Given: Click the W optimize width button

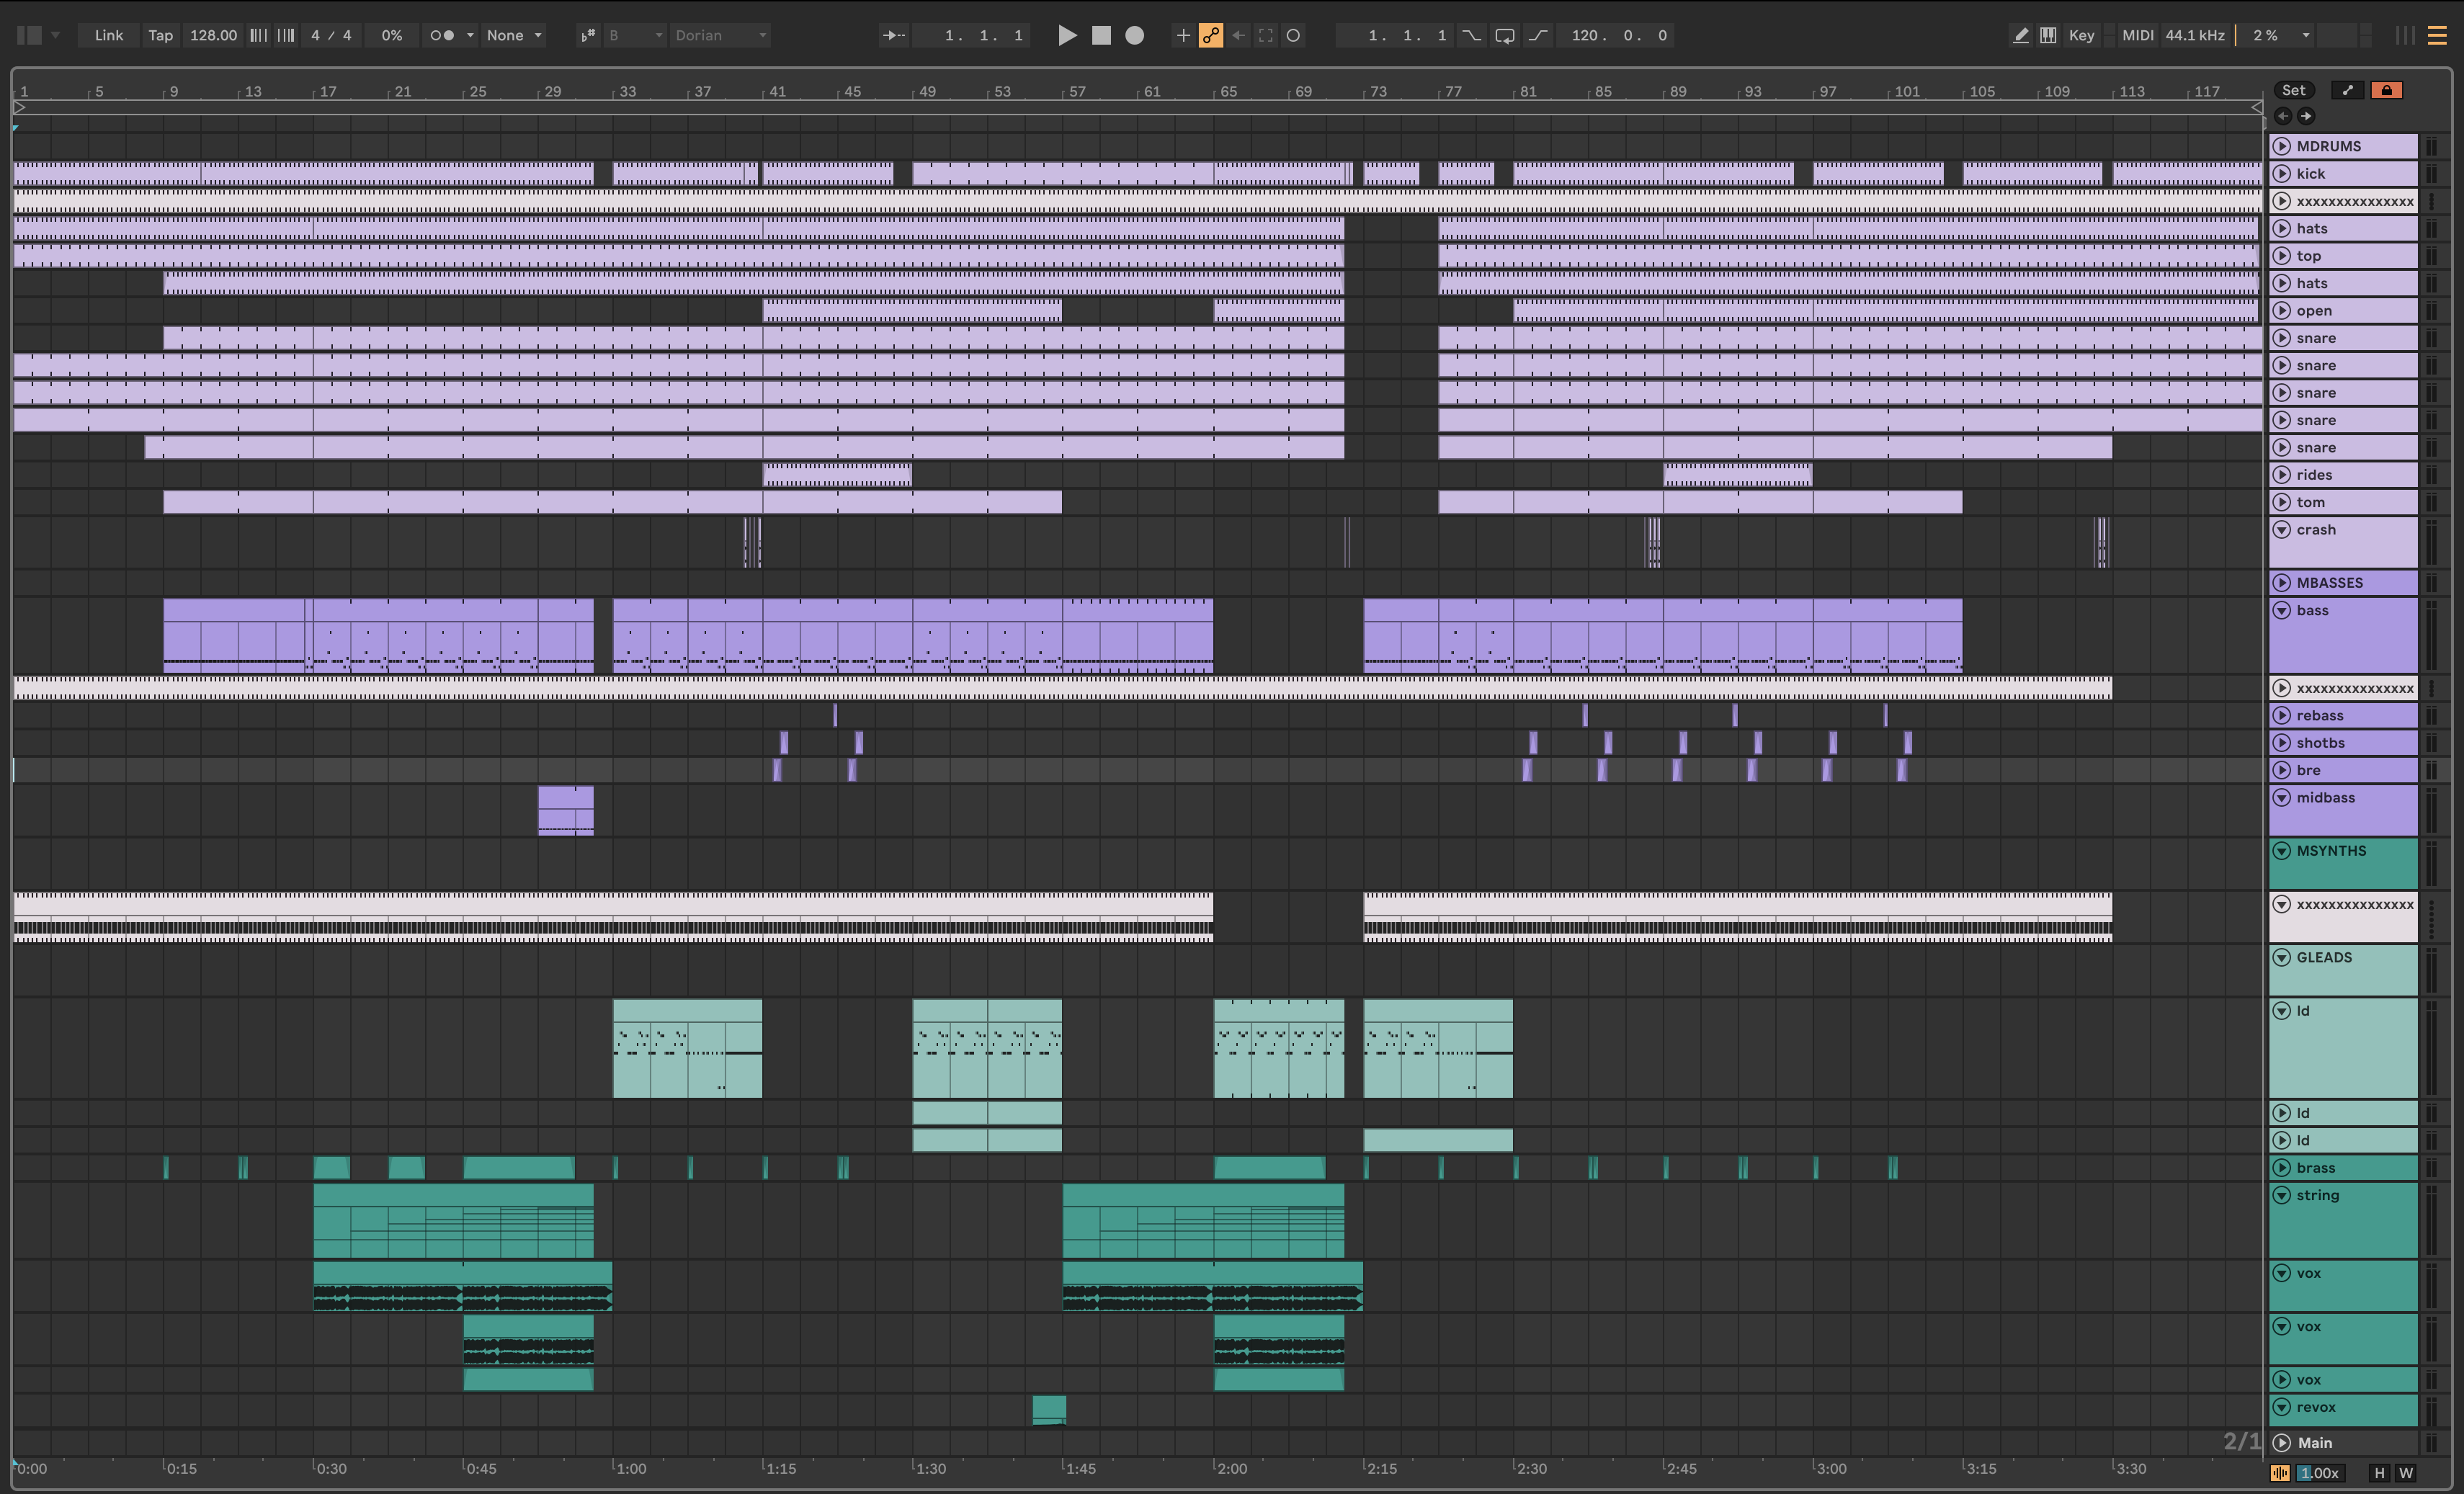Looking at the screenshot, I should [x=2405, y=1472].
